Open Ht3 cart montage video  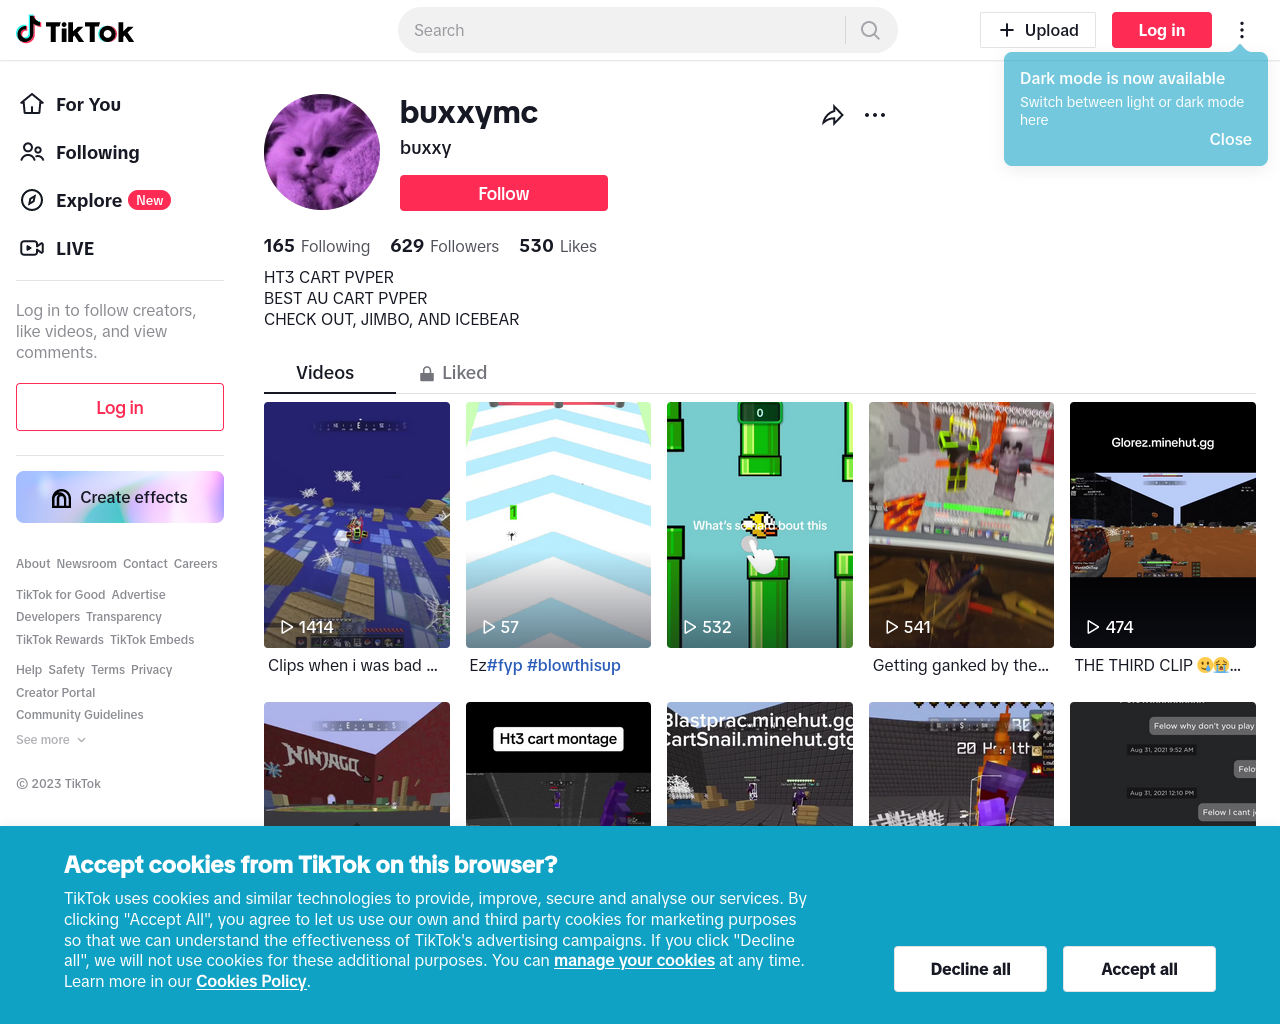558,764
